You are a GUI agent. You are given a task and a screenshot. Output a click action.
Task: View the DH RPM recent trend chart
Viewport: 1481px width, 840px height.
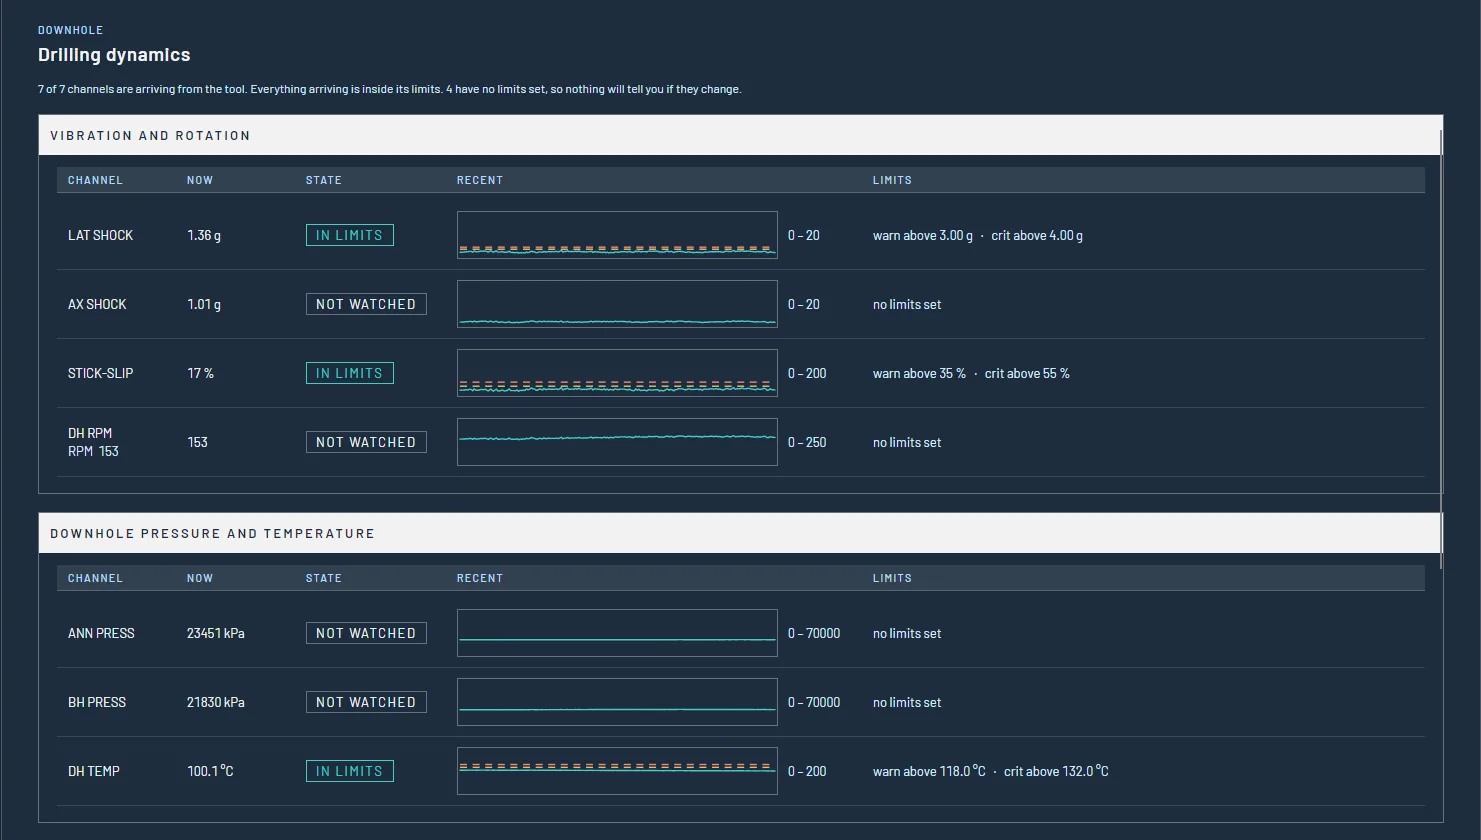(617, 442)
